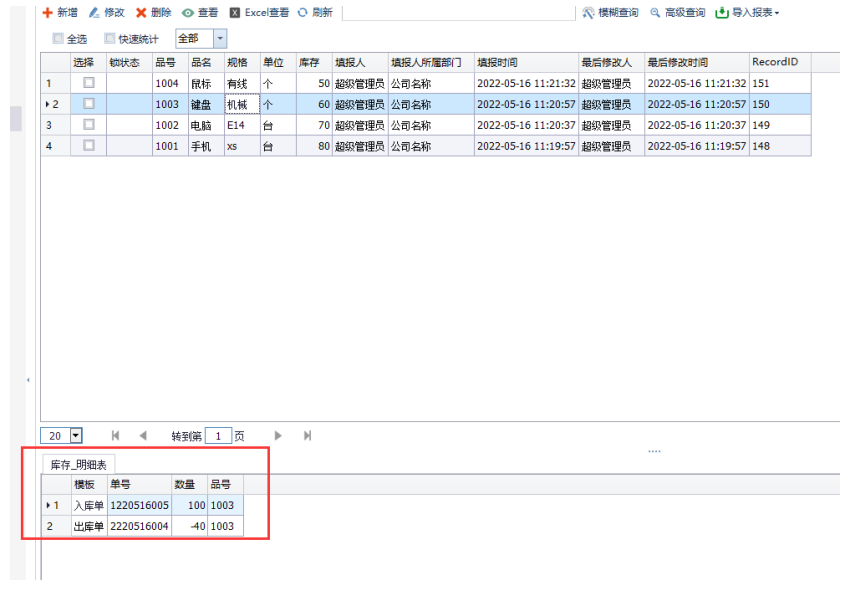Jump to the first page arrow

116,436
